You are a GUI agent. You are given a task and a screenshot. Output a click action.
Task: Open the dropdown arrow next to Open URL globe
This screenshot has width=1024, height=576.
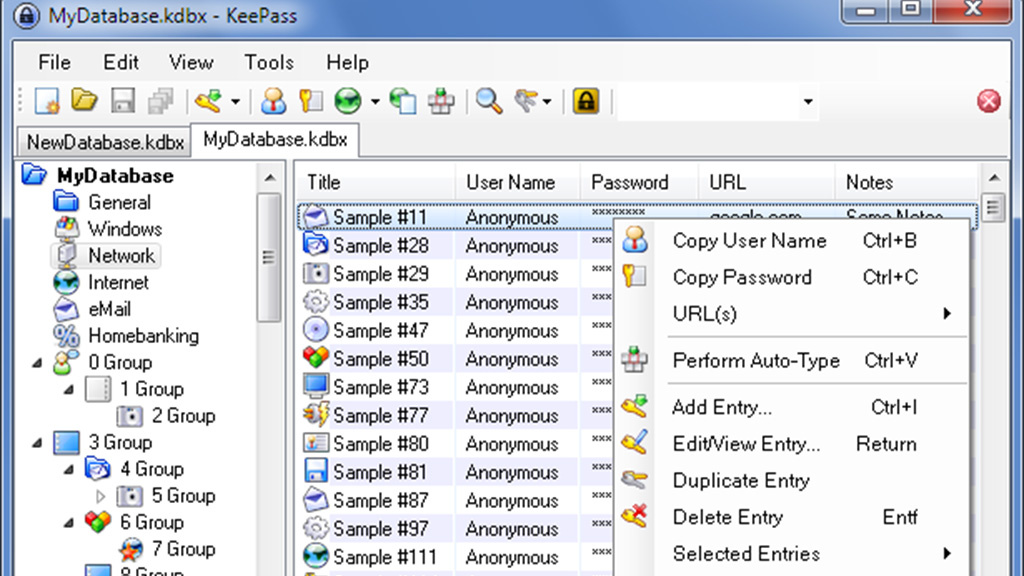tap(375, 102)
